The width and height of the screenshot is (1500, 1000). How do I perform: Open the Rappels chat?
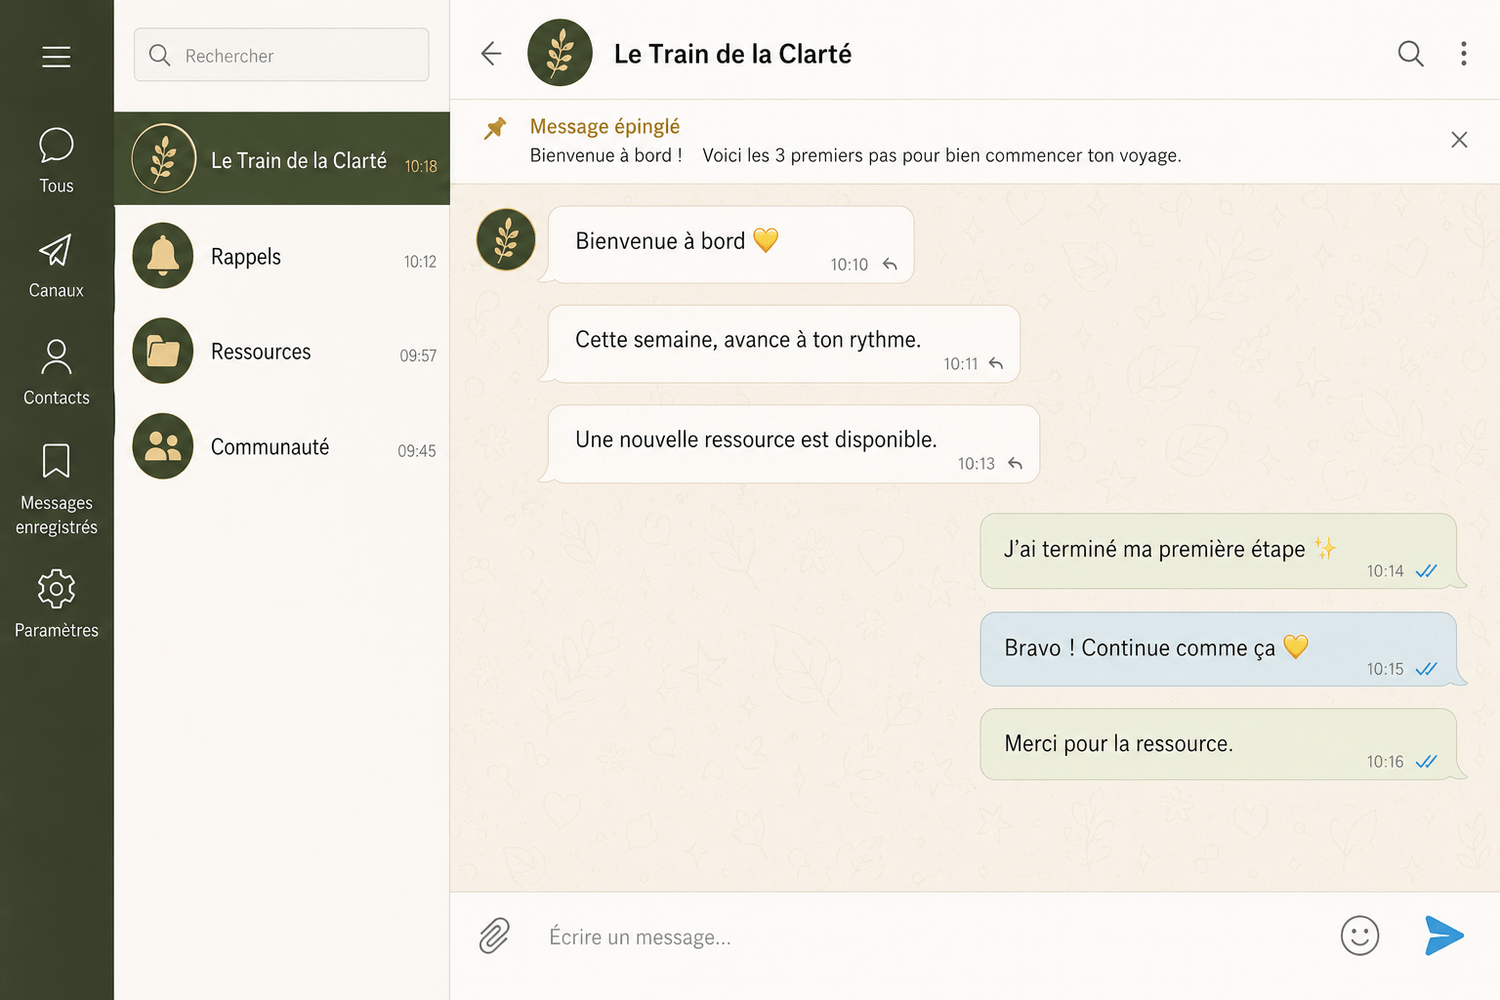pos(282,256)
